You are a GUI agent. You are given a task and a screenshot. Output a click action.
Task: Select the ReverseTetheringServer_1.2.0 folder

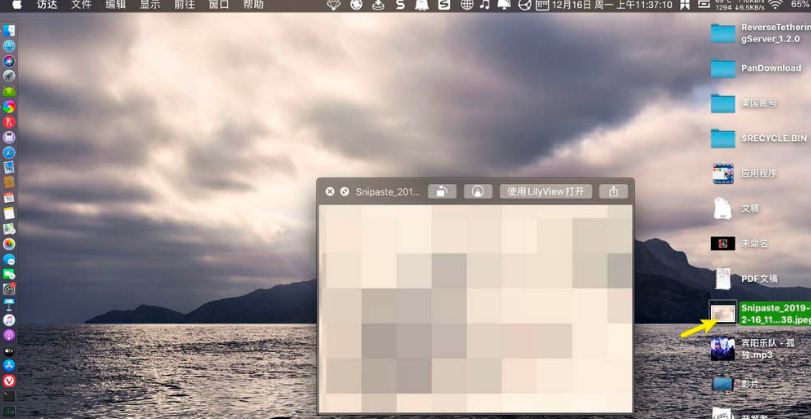pos(723,34)
